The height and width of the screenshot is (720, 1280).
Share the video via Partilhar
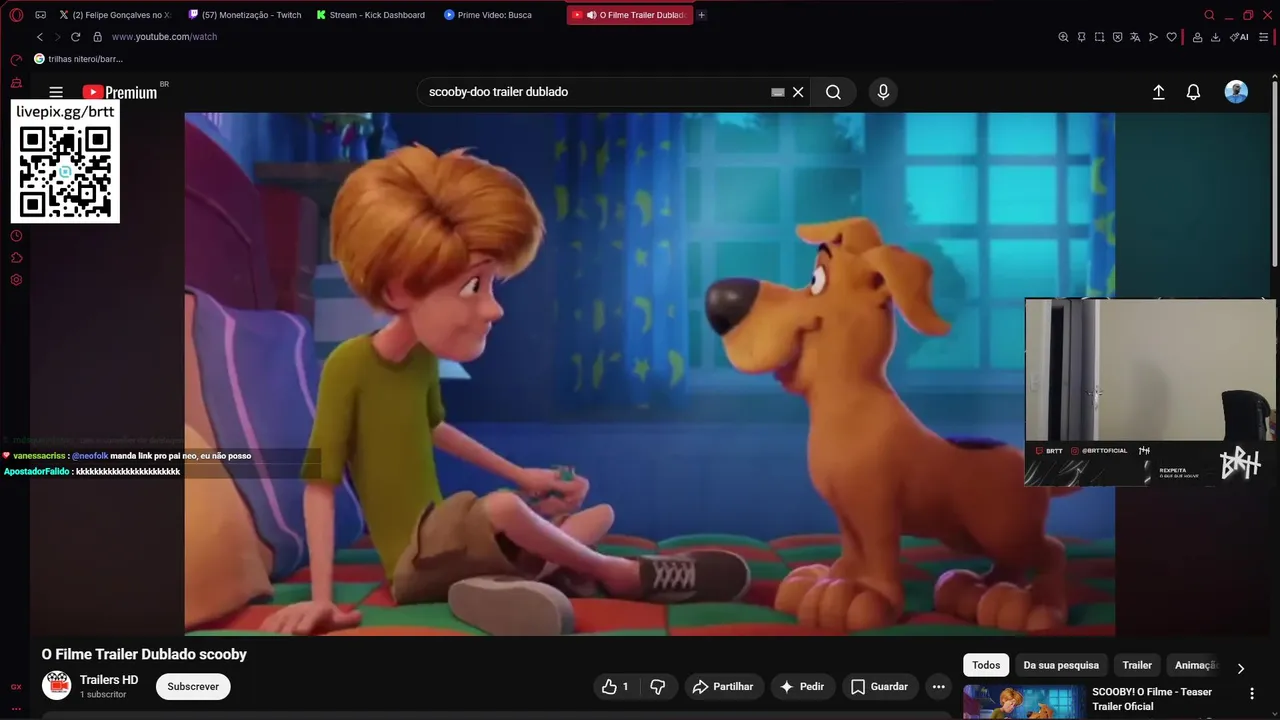point(723,686)
